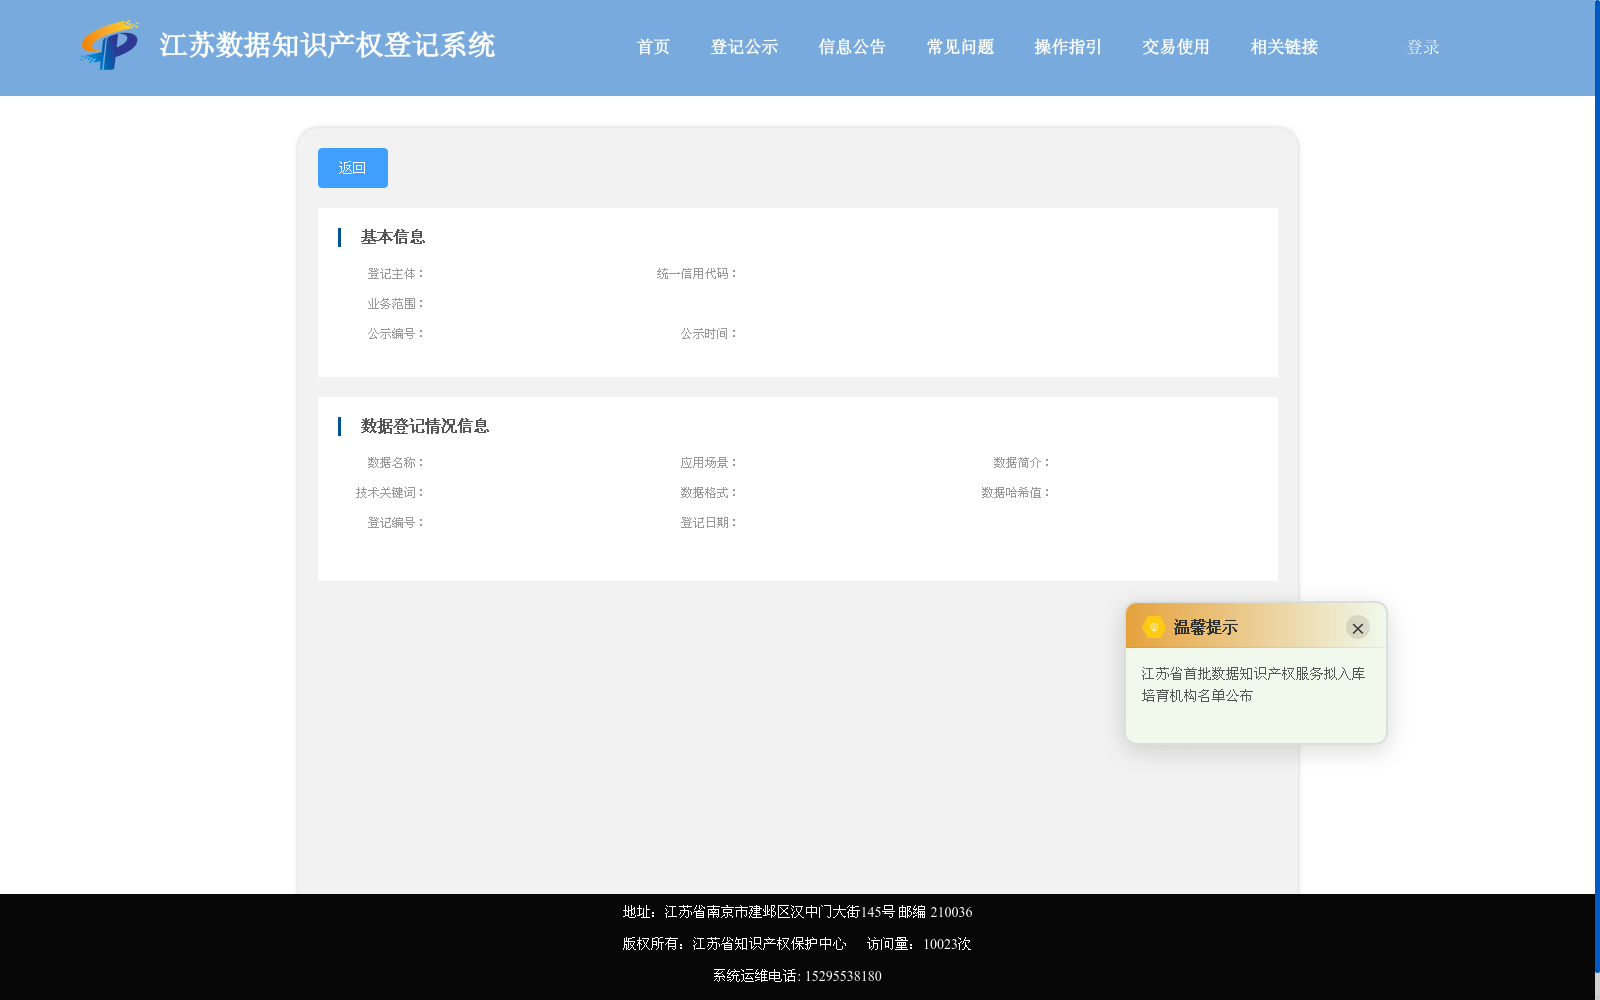Click the 数据格式 label

pos(709,493)
